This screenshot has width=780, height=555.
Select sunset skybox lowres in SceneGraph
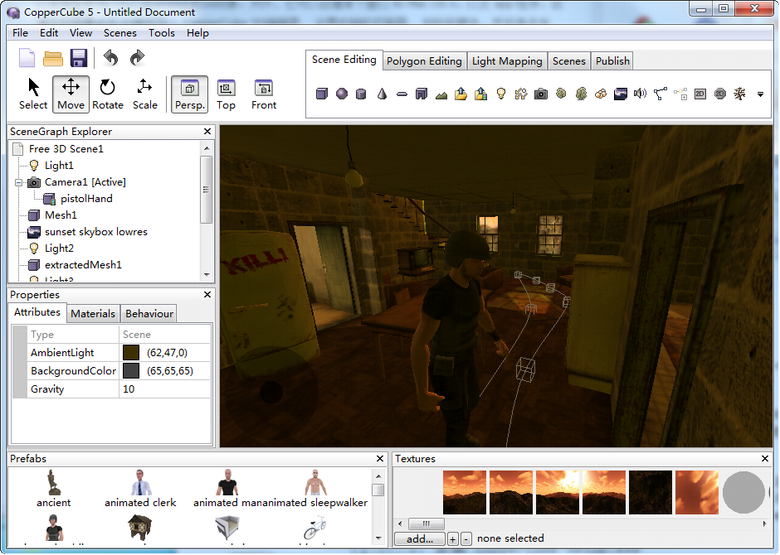[95, 232]
